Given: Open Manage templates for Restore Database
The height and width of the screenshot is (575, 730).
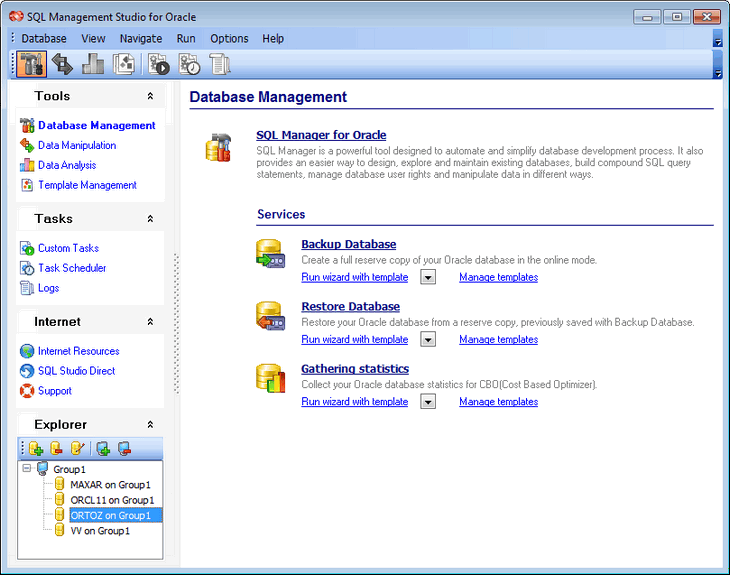Looking at the screenshot, I should [x=499, y=339].
